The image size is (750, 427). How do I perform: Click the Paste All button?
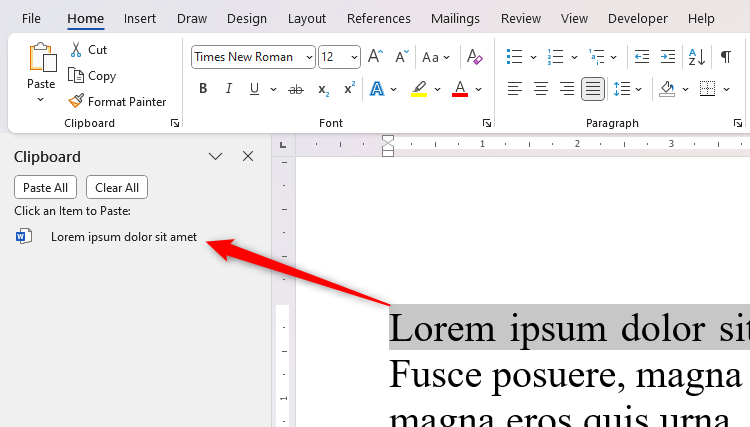coord(45,187)
